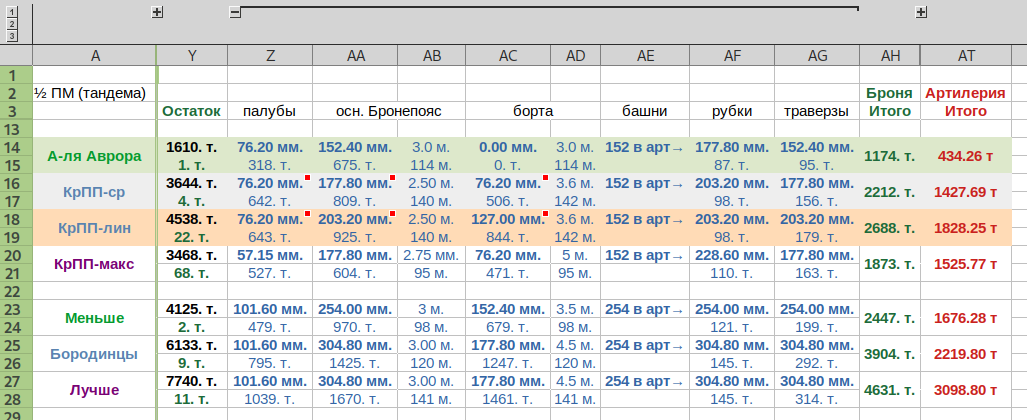The image size is (1027, 420).
Task: Click the '1039. т.' cell
Action: click(270, 399)
